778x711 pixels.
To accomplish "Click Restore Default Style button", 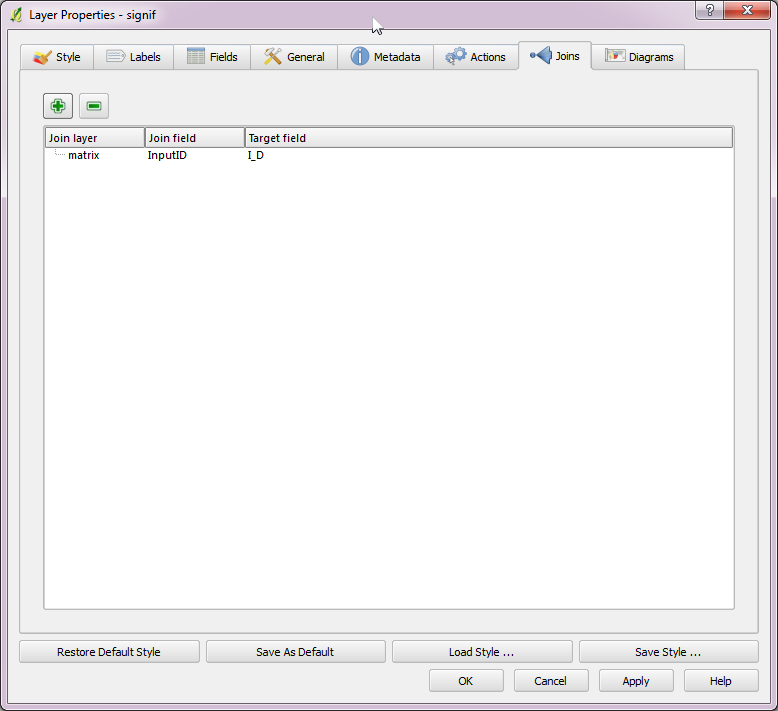I will point(109,652).
